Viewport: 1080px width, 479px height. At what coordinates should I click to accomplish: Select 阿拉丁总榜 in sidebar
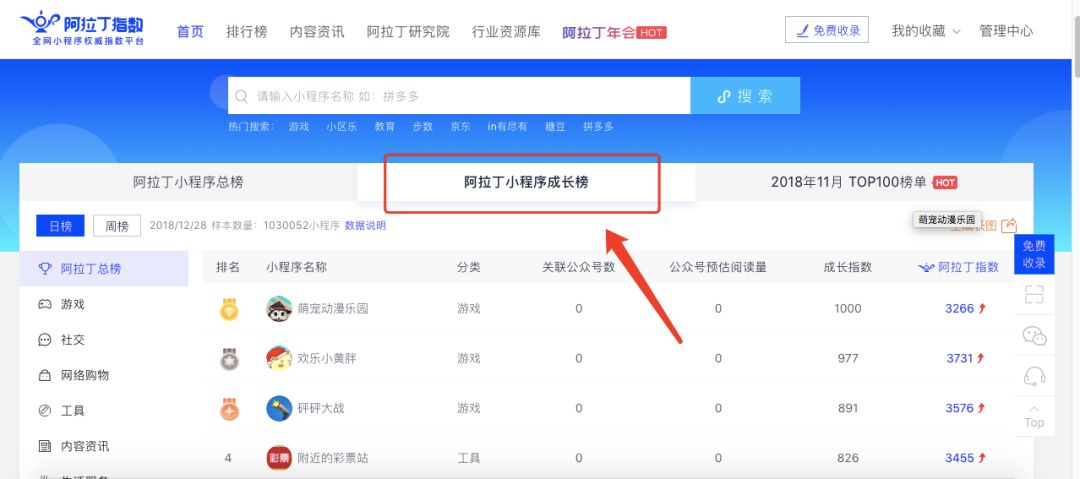click(104, 269)
